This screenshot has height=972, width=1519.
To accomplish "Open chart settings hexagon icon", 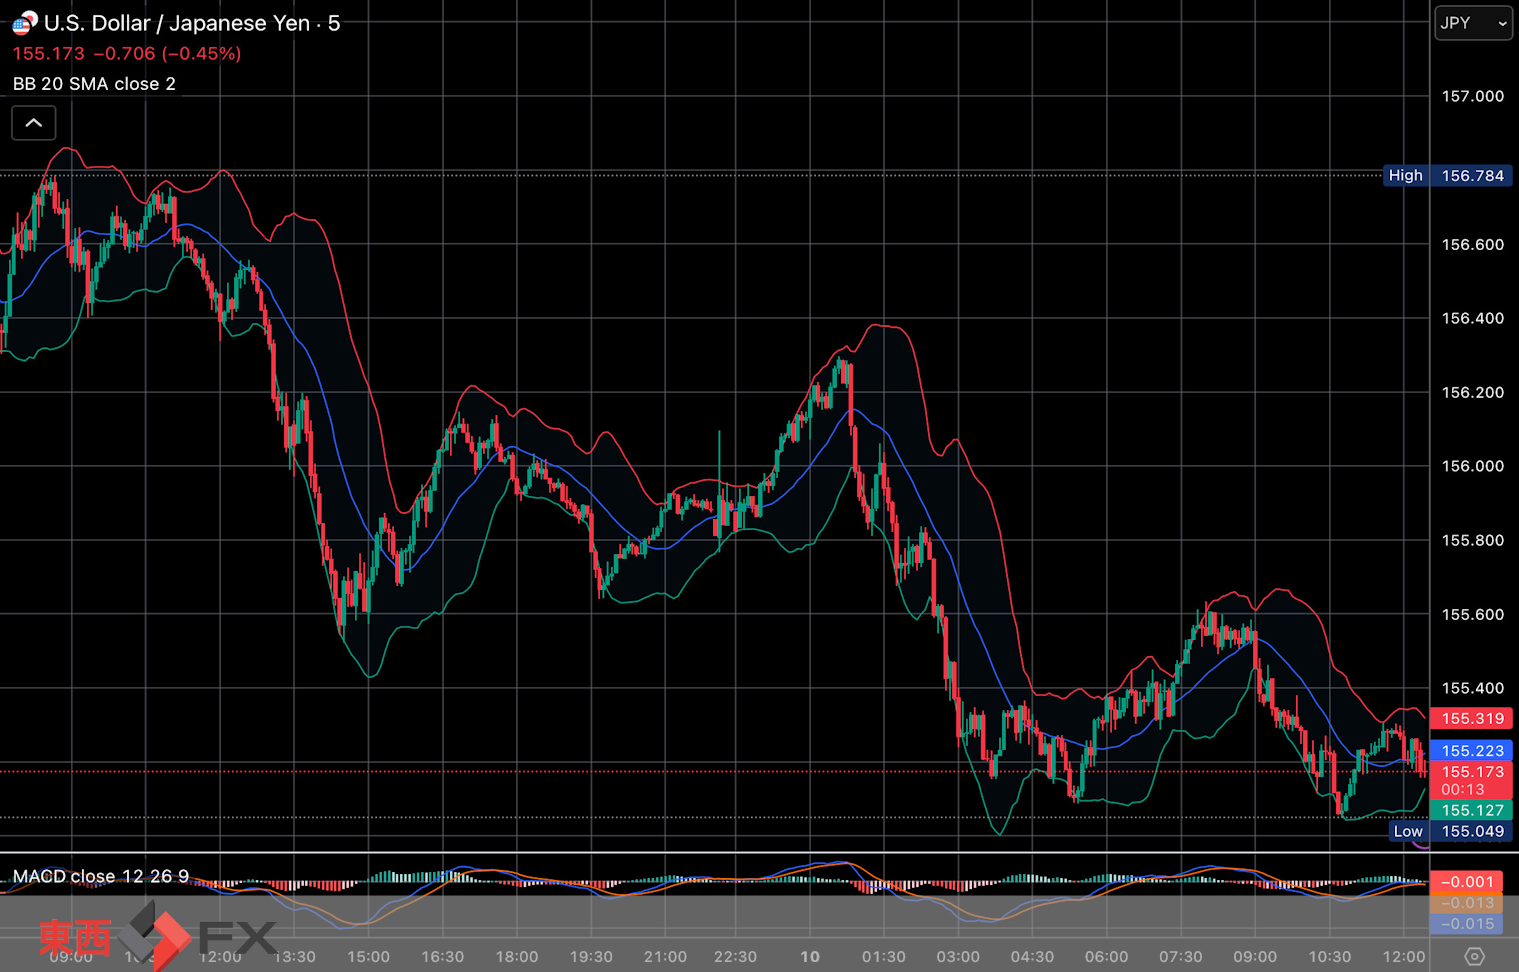I will [x=1474, y=956].
